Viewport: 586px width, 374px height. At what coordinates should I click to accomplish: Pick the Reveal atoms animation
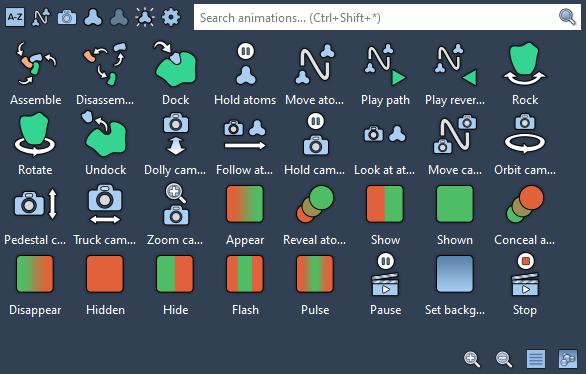[315, 204]
